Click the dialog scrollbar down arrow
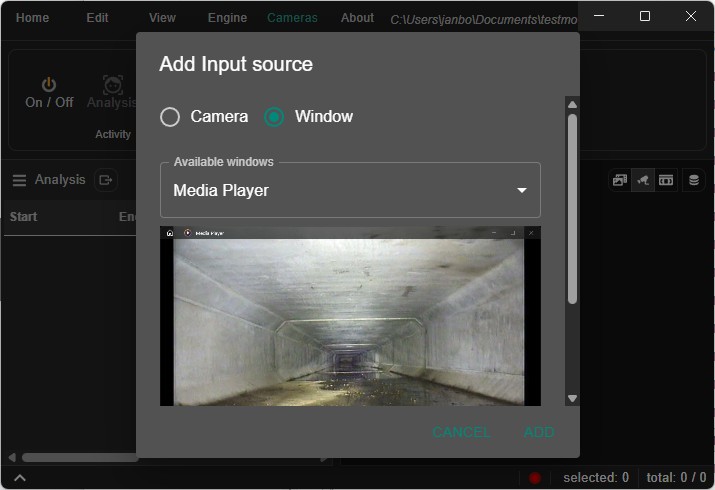 572,398
